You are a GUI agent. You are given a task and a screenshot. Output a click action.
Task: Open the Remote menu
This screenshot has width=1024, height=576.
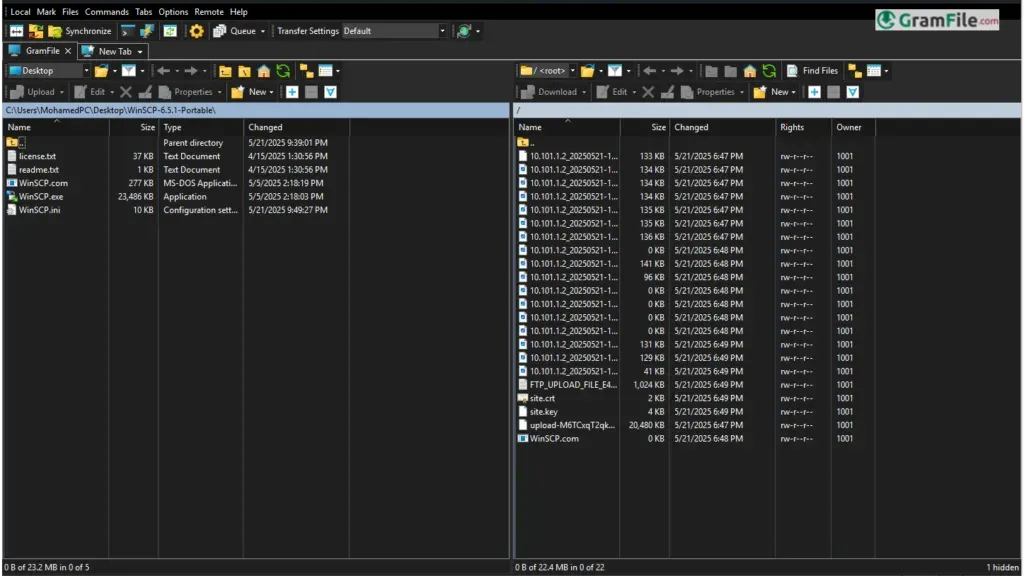[209, 12]
